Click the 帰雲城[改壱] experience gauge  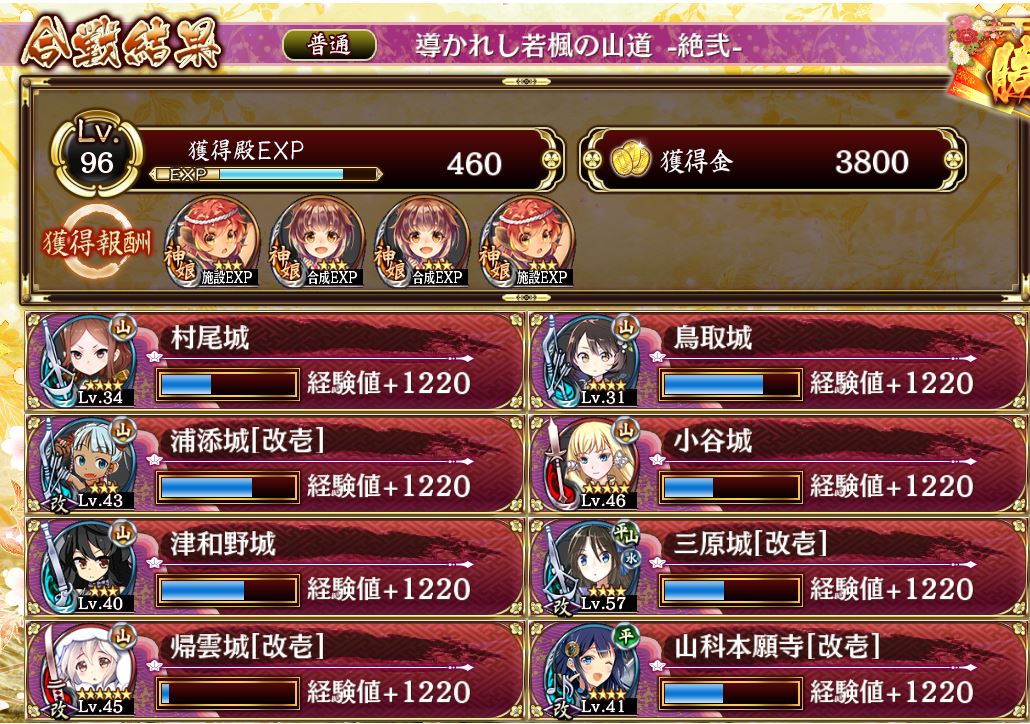click(227, 693)
